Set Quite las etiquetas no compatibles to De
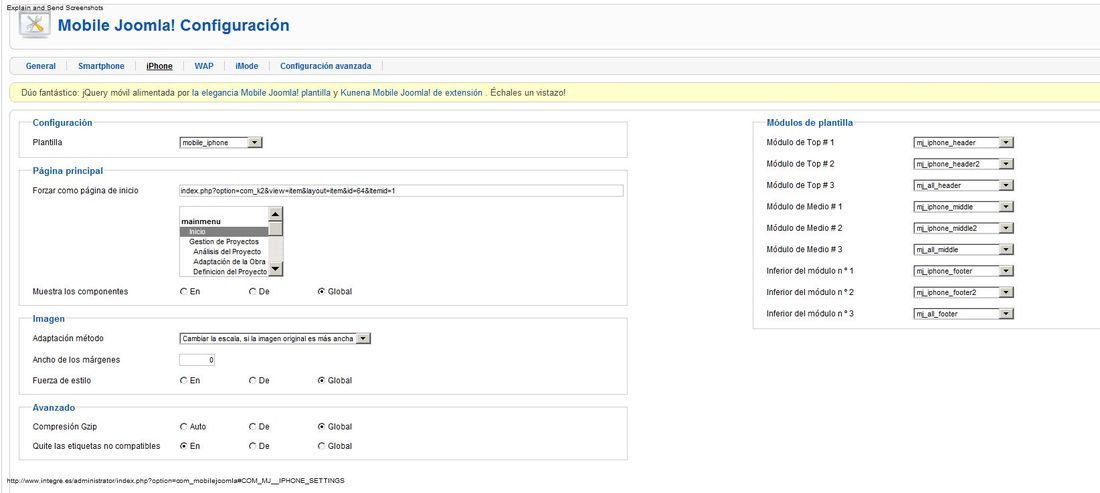Image resolution: width=1100 pixels, height=493 pixels. point(253,446)
